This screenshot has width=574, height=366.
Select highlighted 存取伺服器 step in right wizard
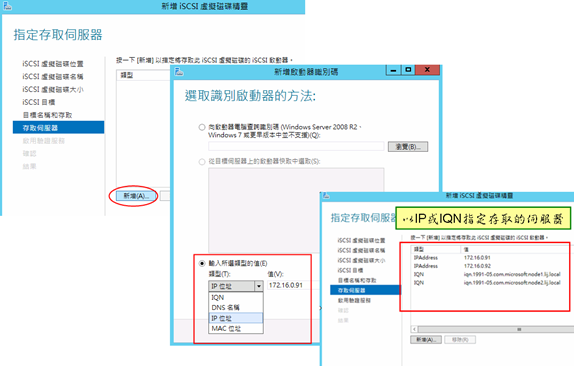point(365,290)
